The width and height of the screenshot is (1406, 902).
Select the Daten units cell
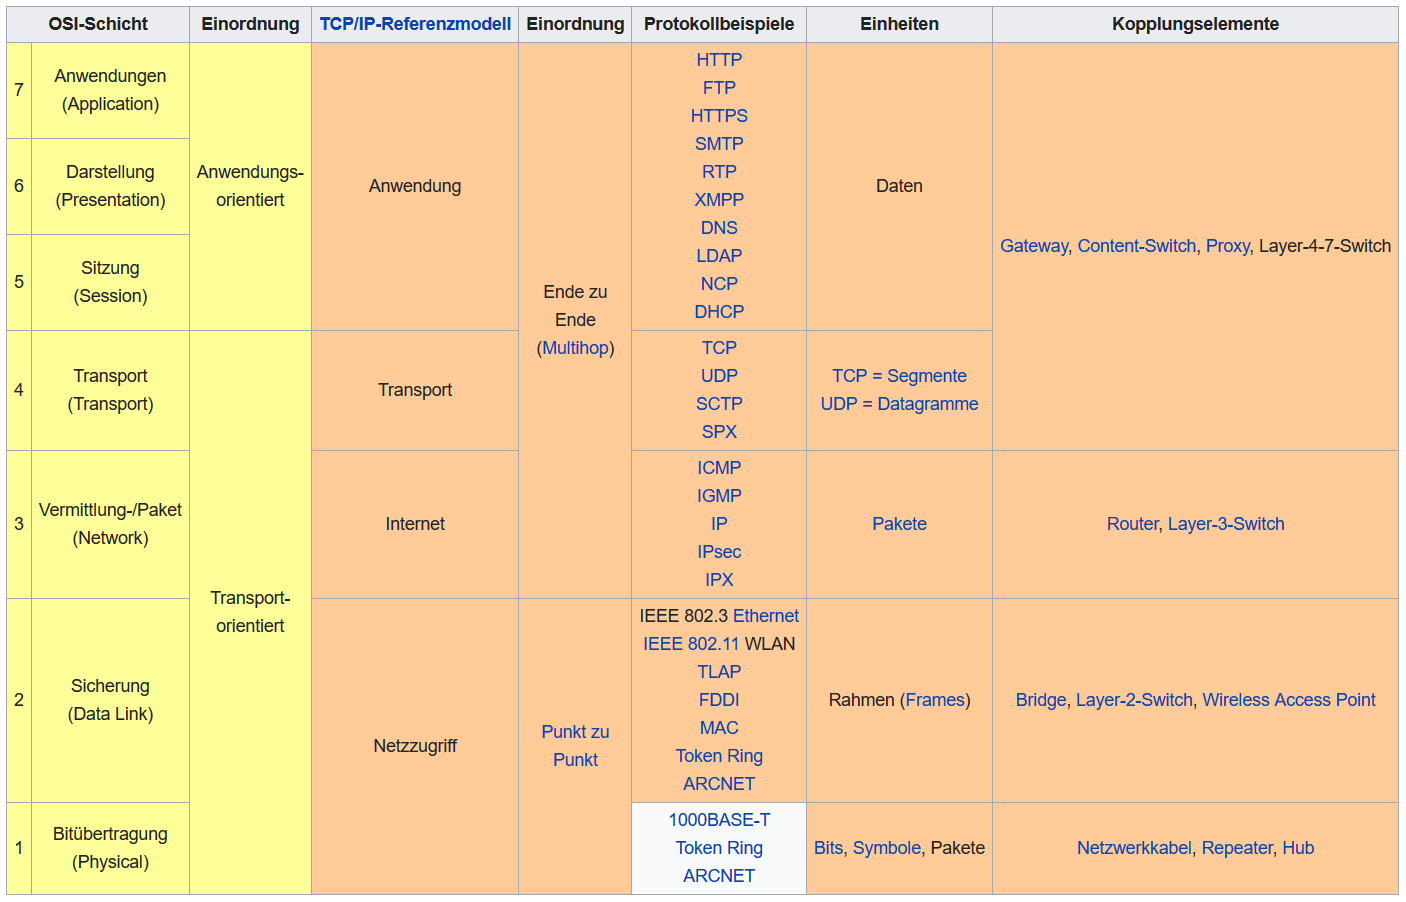pyautogui.click(x=899, y=186)
